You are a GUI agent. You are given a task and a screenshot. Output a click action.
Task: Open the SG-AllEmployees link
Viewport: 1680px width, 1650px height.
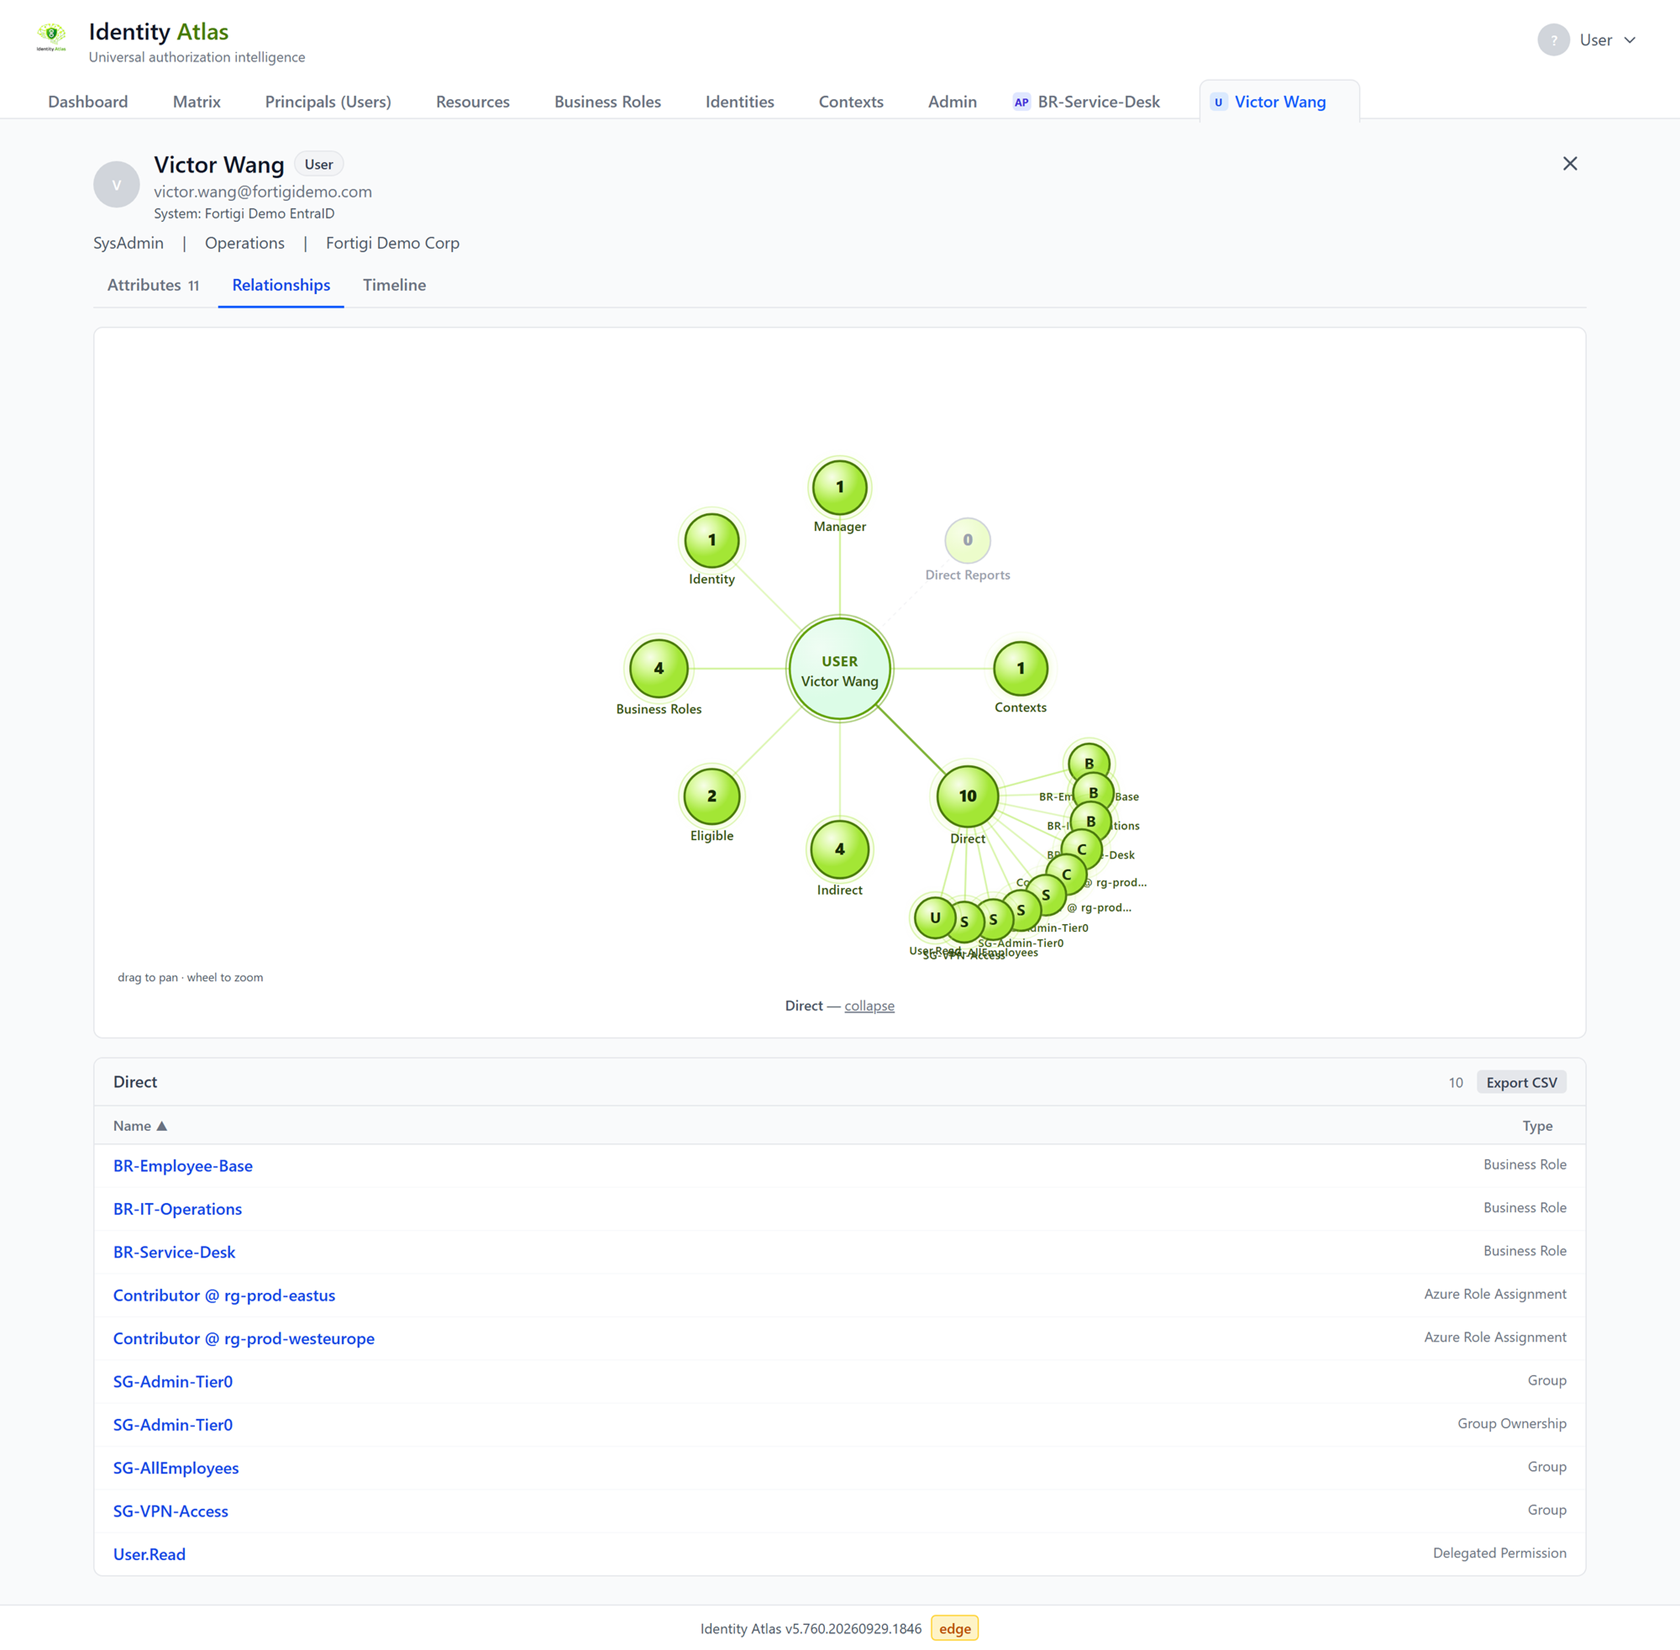click(x=176, y=1468)
